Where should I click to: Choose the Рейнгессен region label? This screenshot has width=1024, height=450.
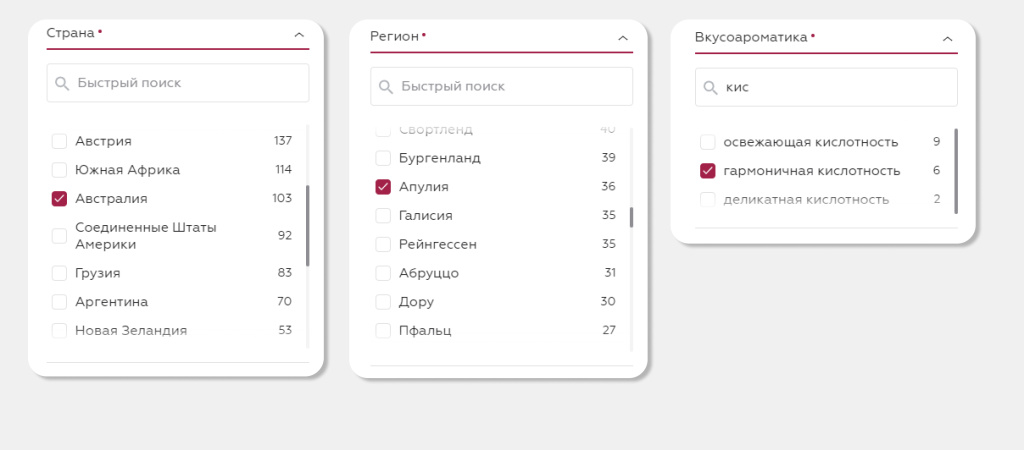pyautogui.click(x=438, y=244)
